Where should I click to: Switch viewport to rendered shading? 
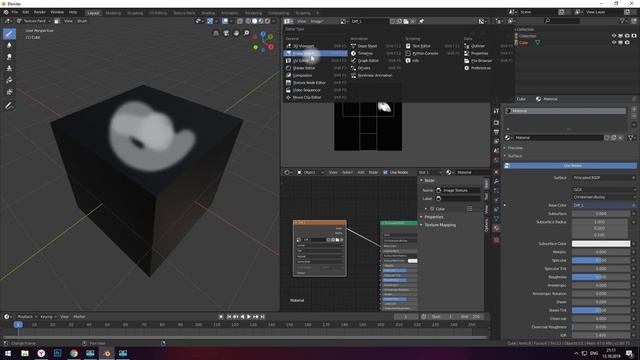[267, 21]
